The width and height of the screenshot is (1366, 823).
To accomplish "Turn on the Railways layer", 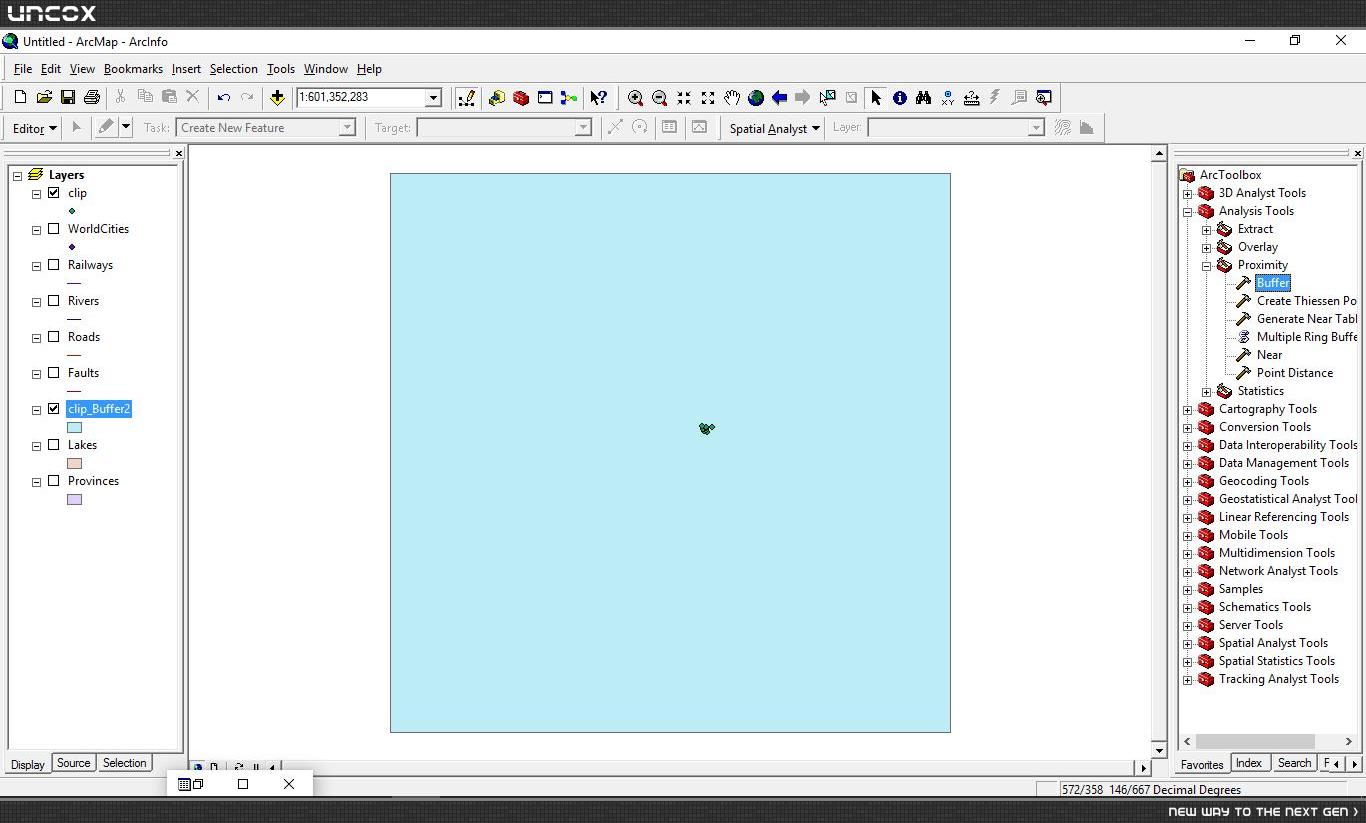I will [54, 265].
